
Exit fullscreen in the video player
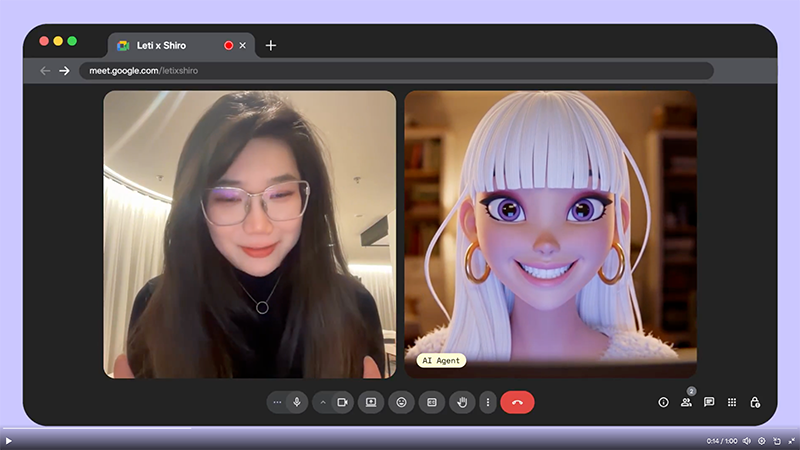pyautogui.click(x=791, y=441)
